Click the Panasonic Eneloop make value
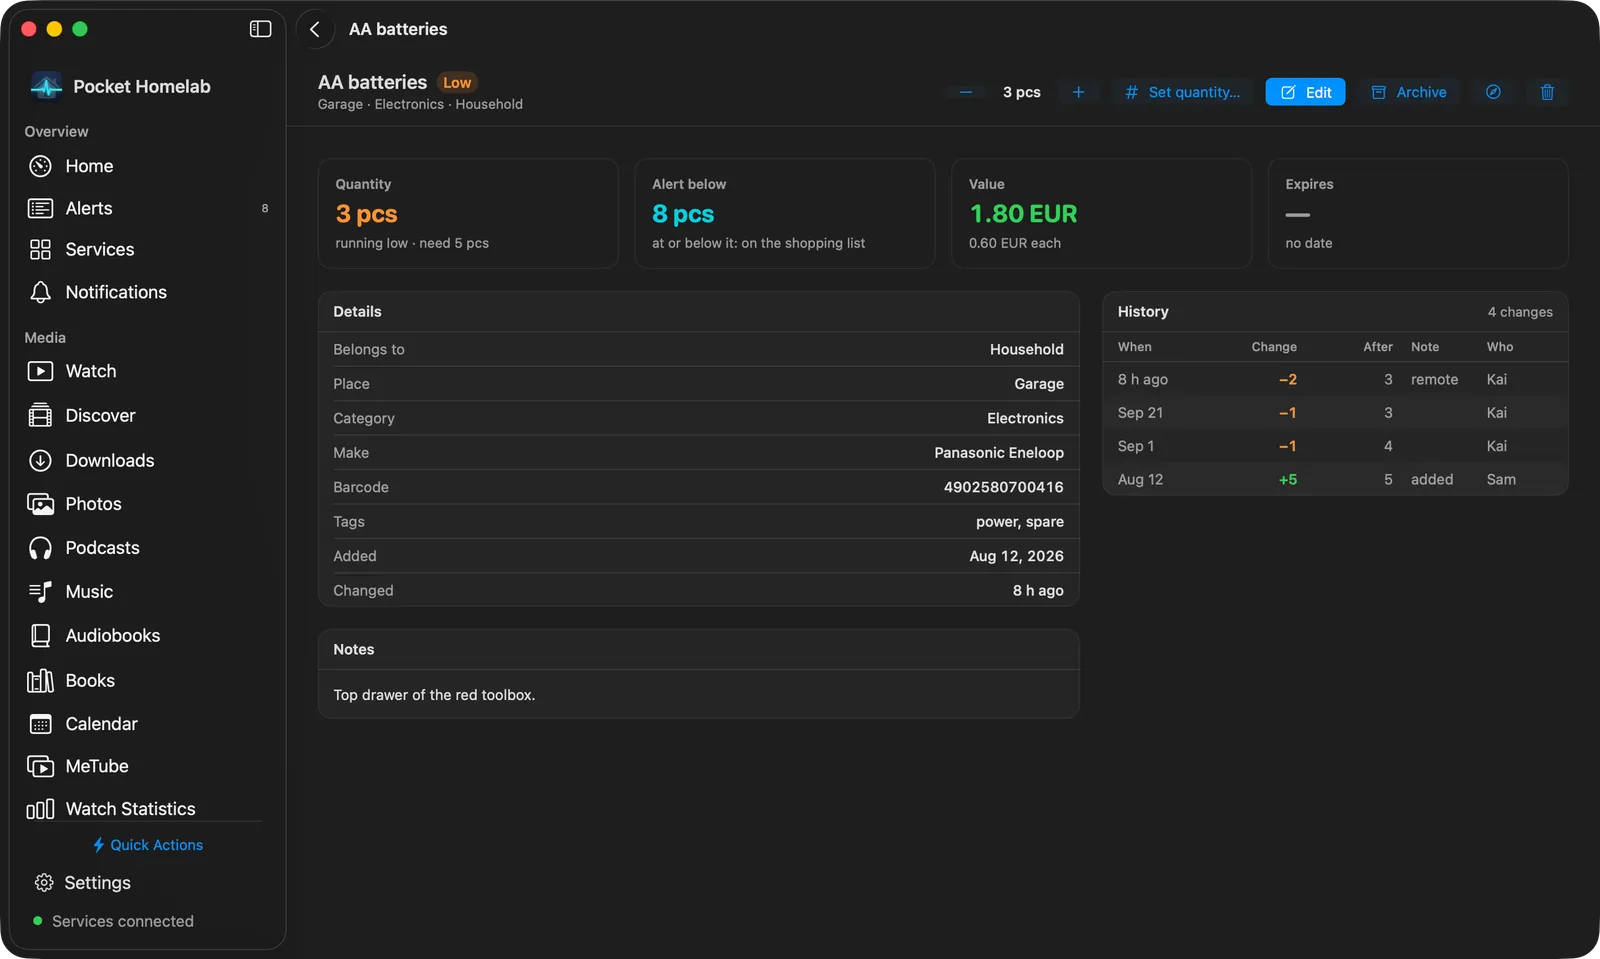Image resolution: width=1600 pixels, height=959 pixels. click(x=999, y=453)
